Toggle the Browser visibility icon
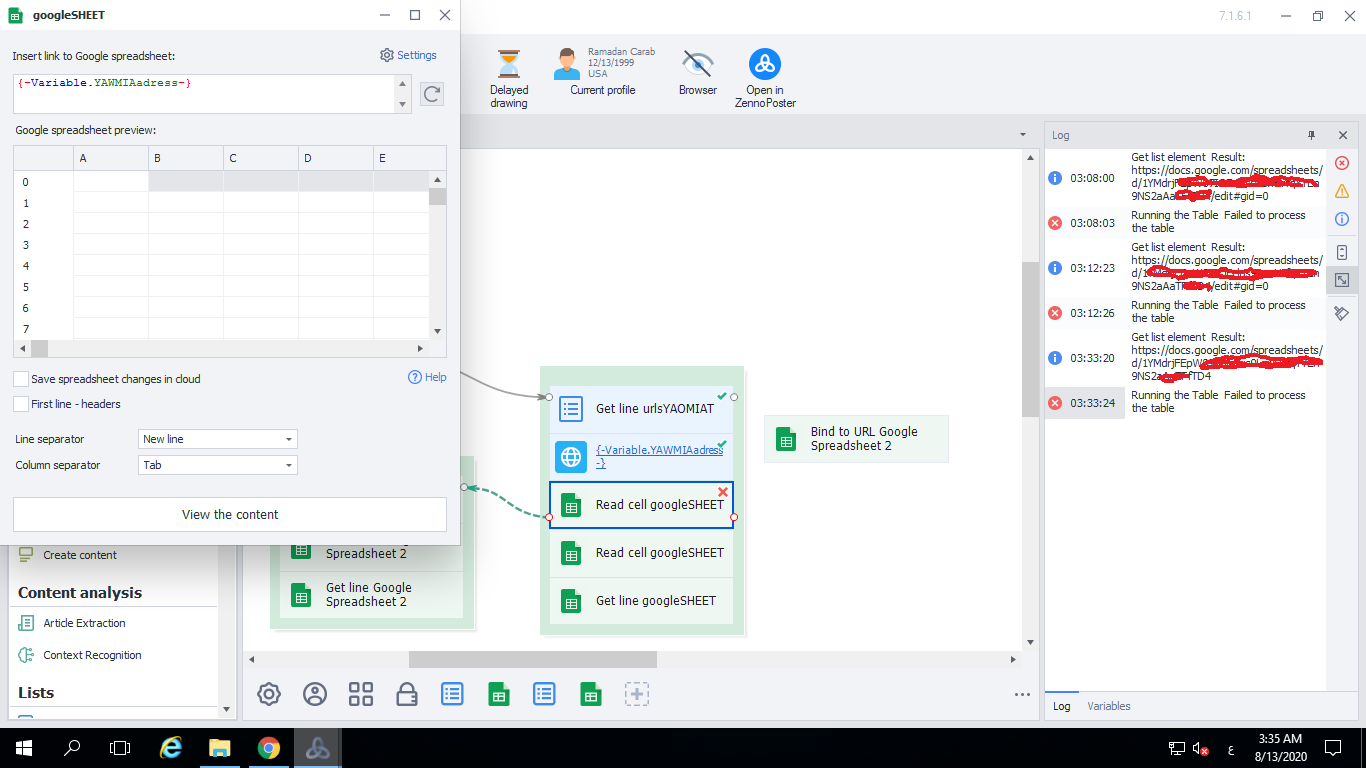This screenshot has width=1366, height=768. 697,65
